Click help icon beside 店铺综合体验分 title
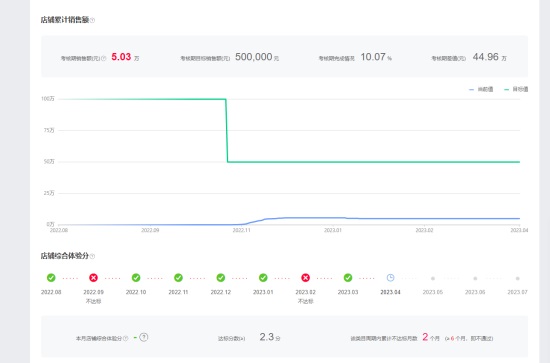Screen dimensions: 550x363 pyautogui.click(x=92, y=256)
